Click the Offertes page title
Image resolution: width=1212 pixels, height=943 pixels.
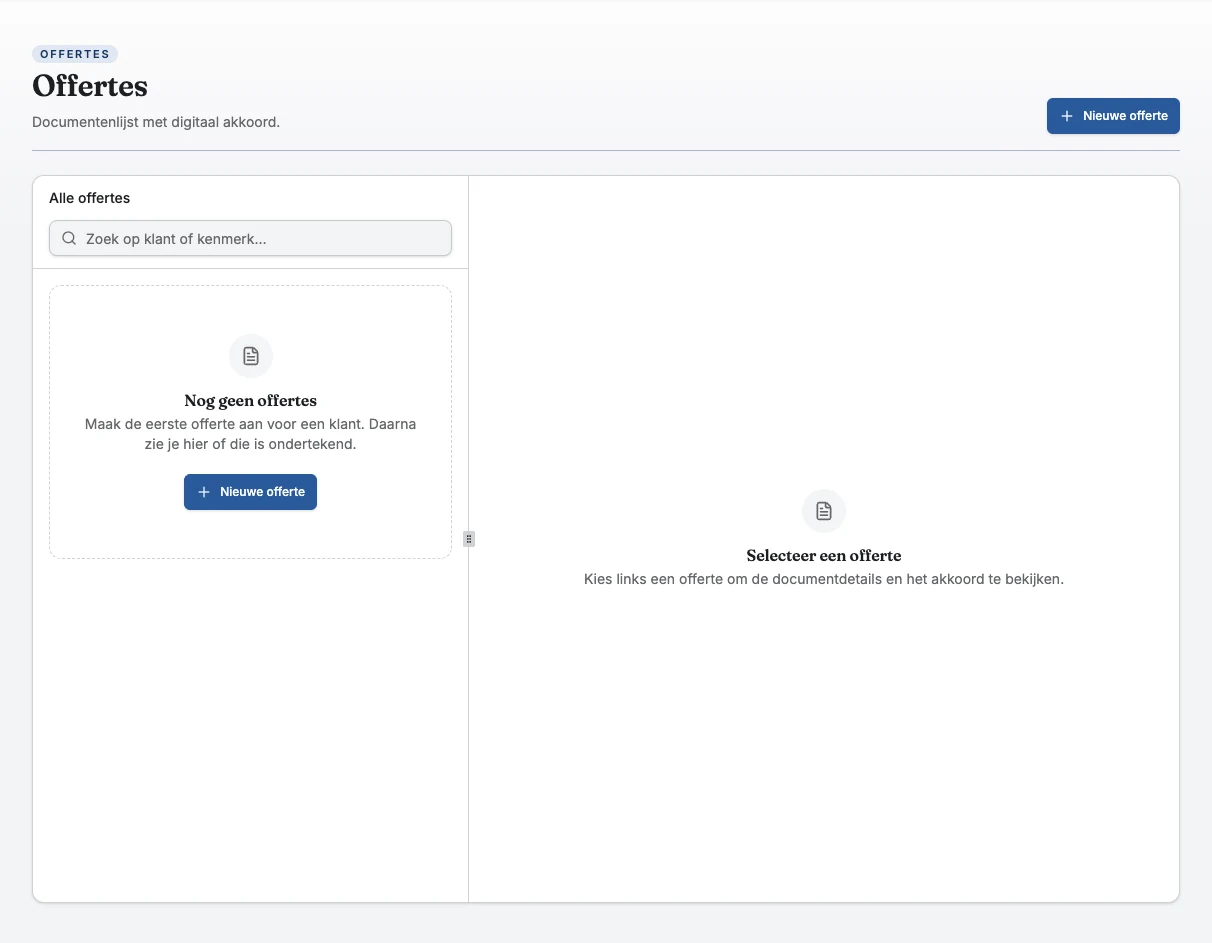[90, 86]
